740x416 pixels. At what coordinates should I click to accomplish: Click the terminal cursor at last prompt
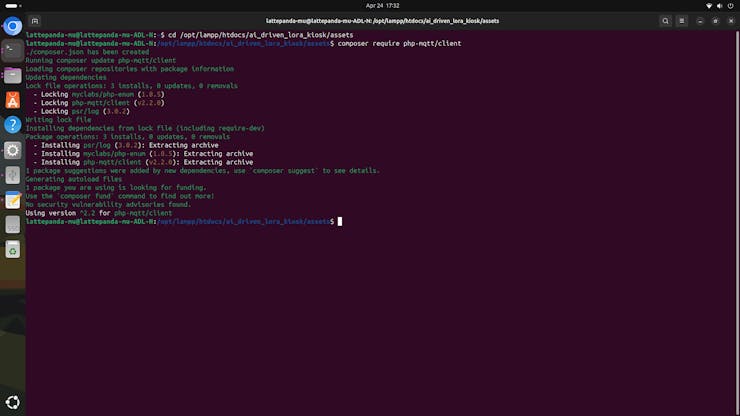[x=340, y=221]
